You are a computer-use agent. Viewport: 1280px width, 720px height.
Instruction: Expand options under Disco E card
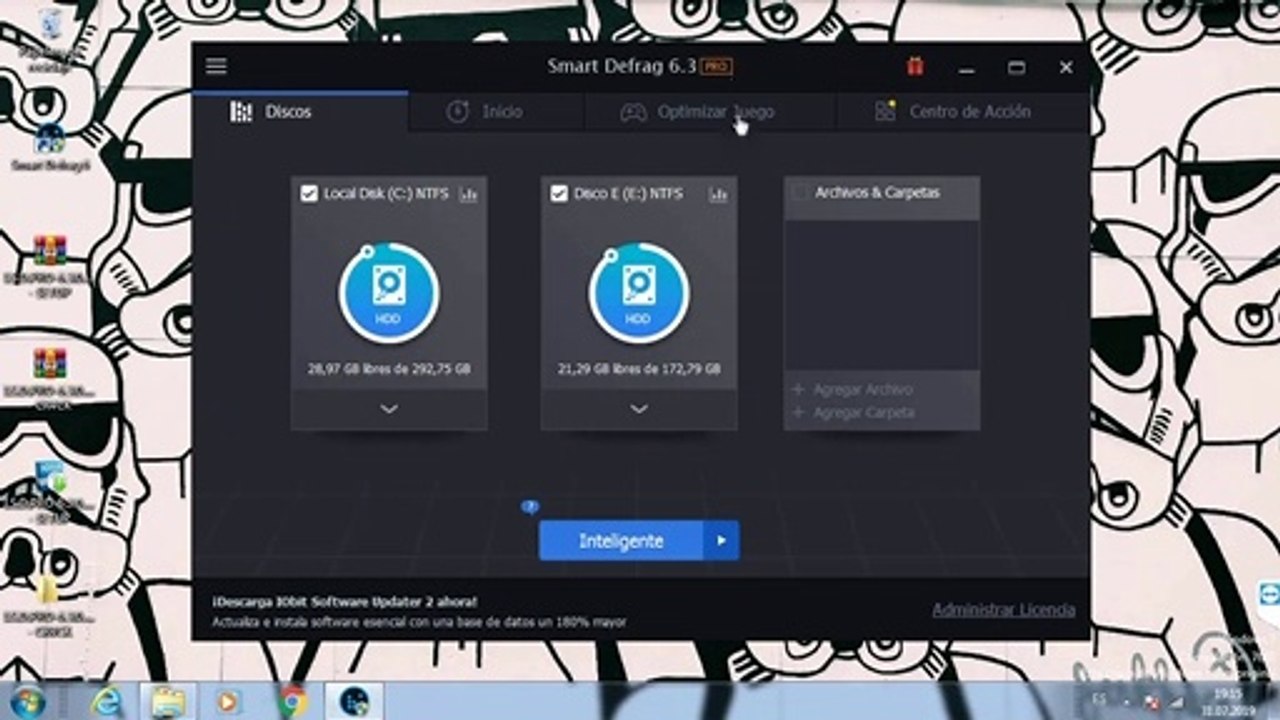click(x=639, y=409)
